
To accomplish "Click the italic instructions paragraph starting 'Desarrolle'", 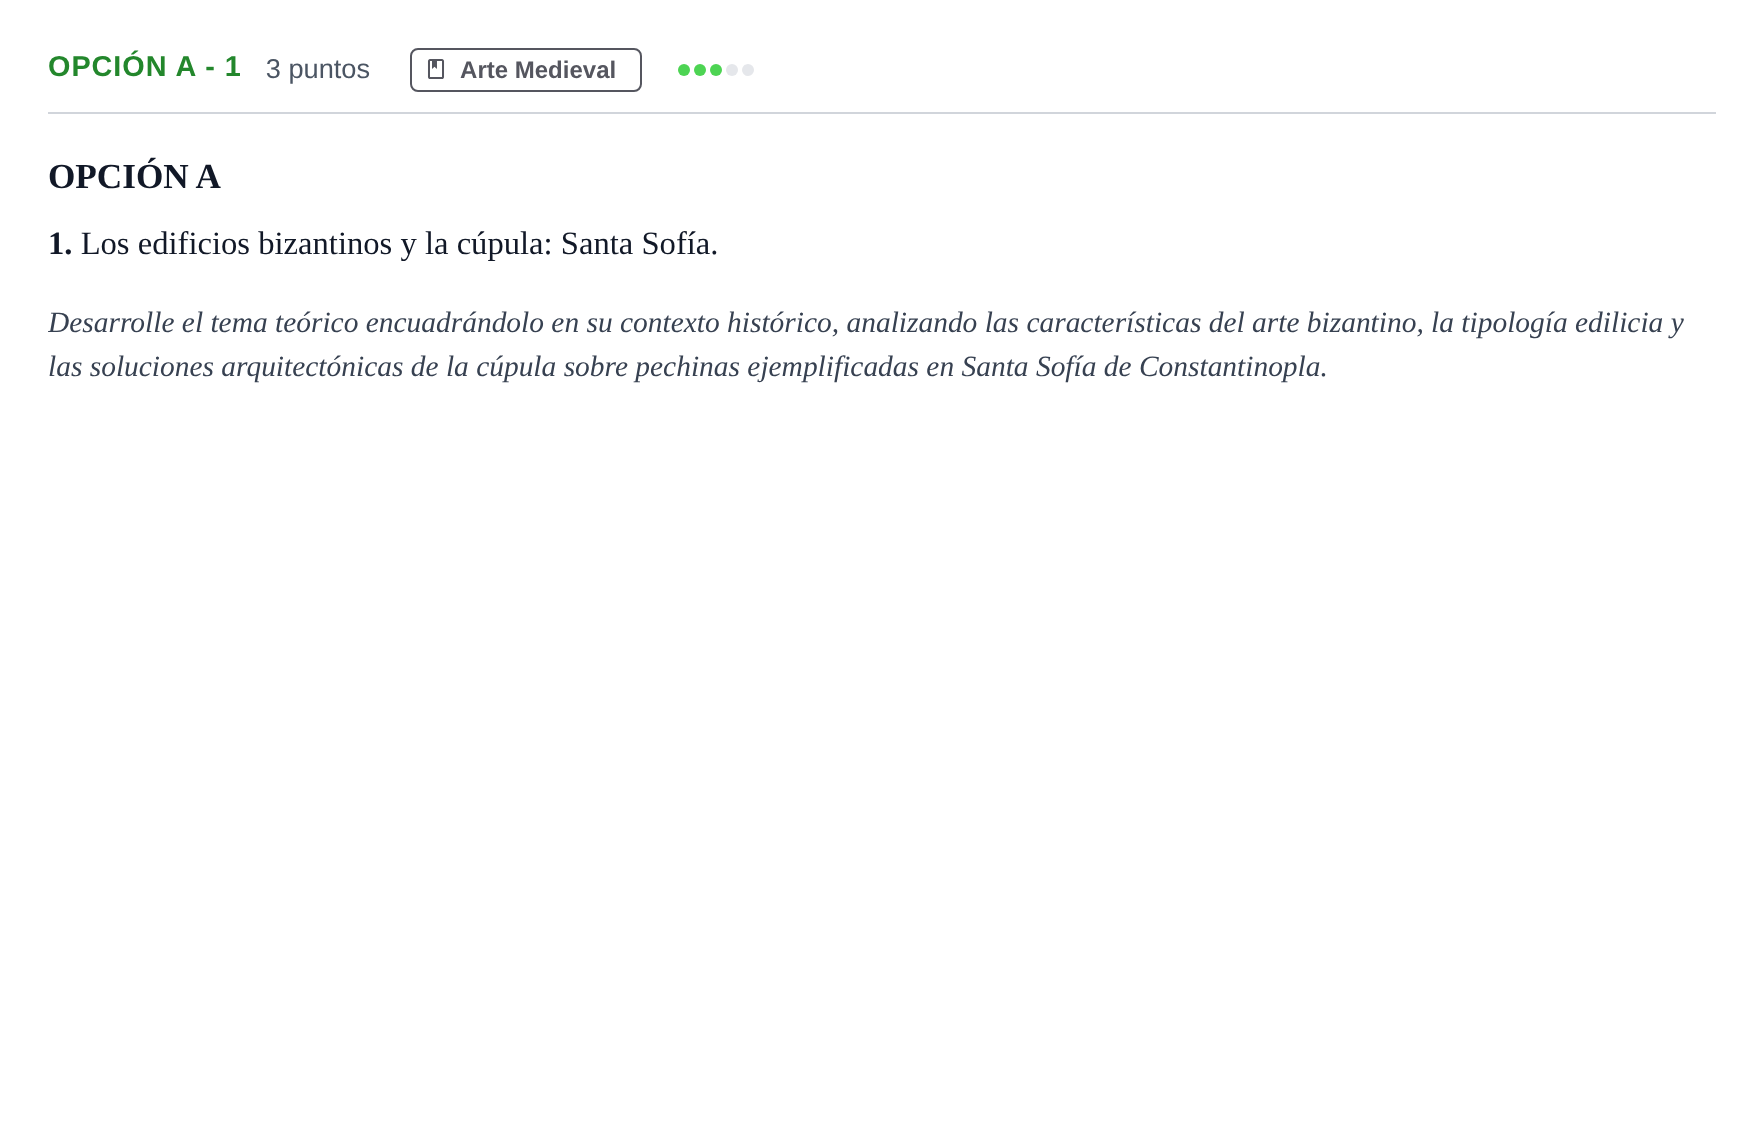I will 866,345.
